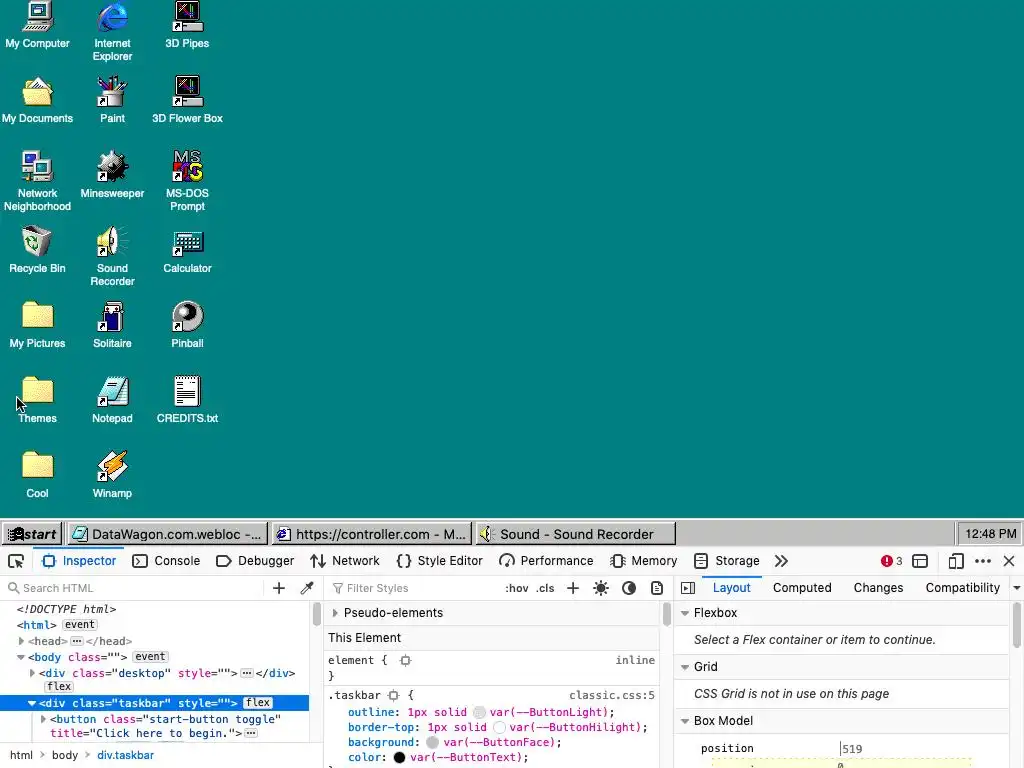
Task: Switch to the Inspector devtools tab
Action: [79, 561]
